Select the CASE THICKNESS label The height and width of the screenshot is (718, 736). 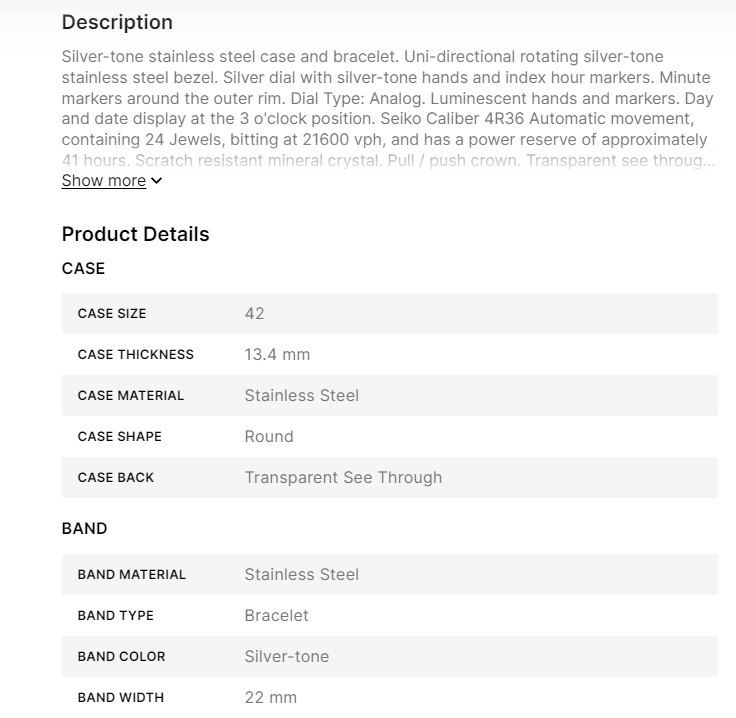pos(136,355)
